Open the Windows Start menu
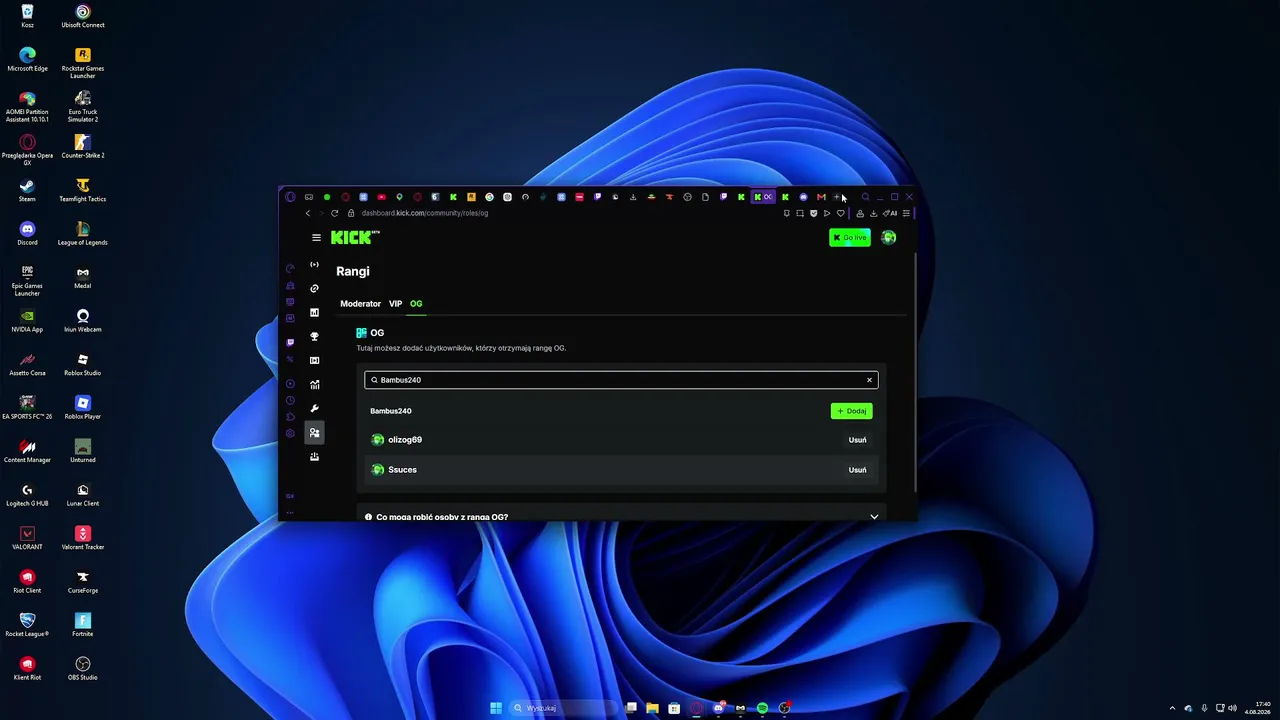The width and height of the screenshot is (1280, 720). click(x=496, y=708)
